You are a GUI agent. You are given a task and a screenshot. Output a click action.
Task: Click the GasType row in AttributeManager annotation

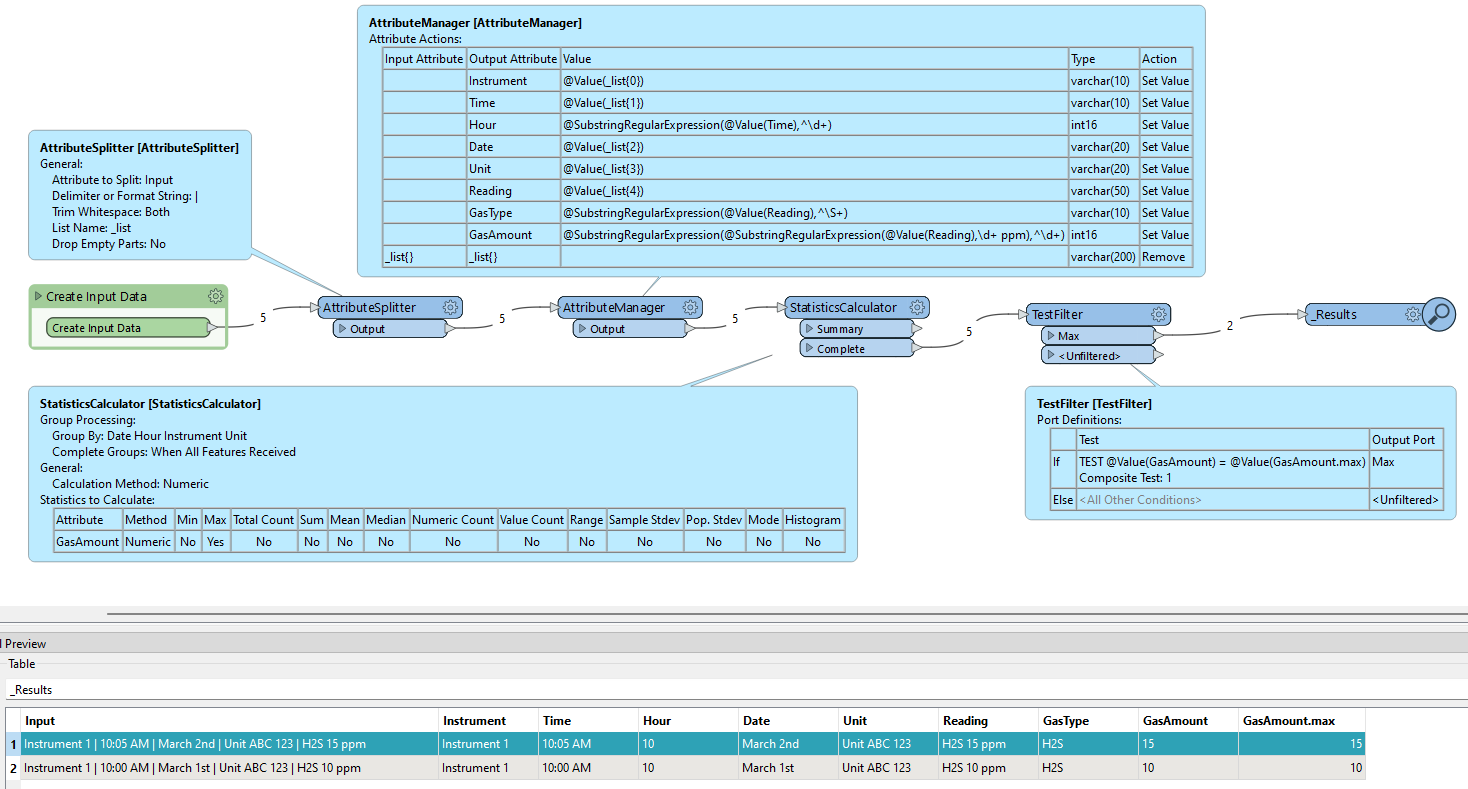tap(787, 213)
